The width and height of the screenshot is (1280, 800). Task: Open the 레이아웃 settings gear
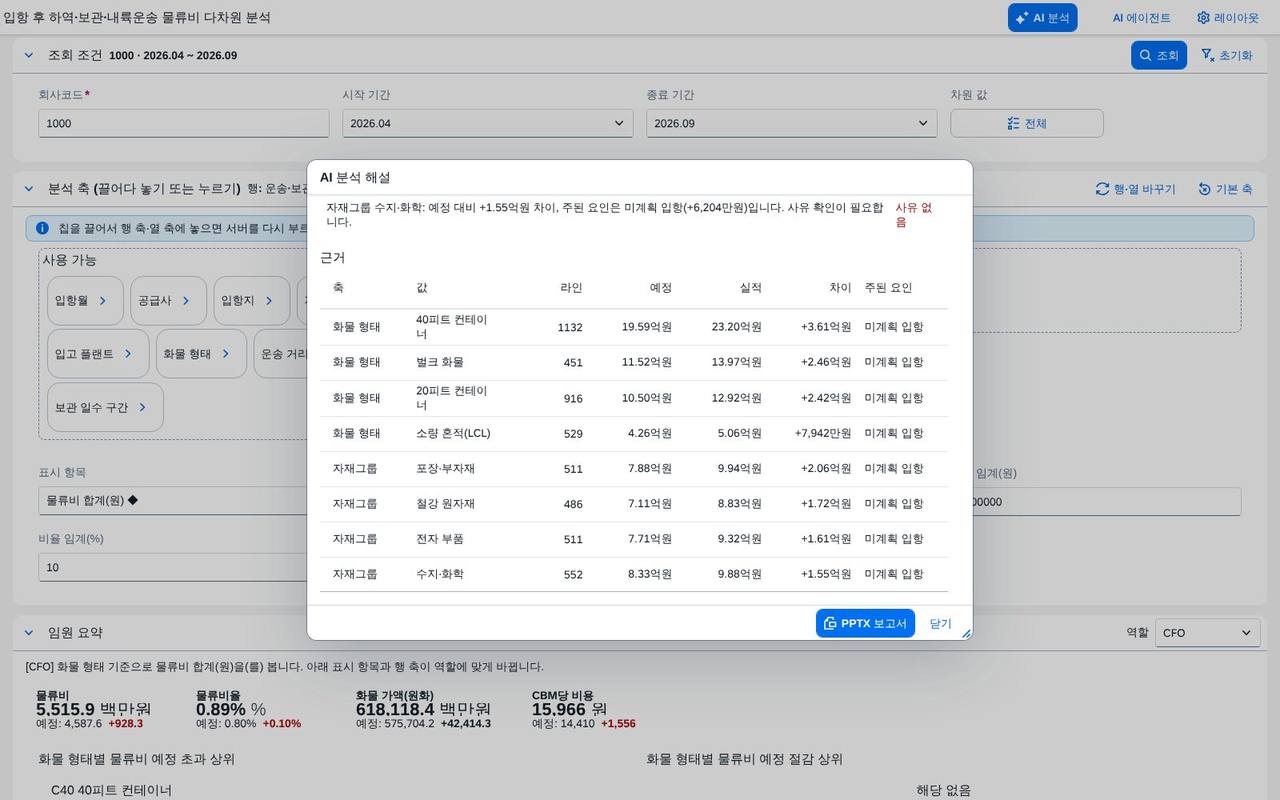click(x=1228, y=18)
